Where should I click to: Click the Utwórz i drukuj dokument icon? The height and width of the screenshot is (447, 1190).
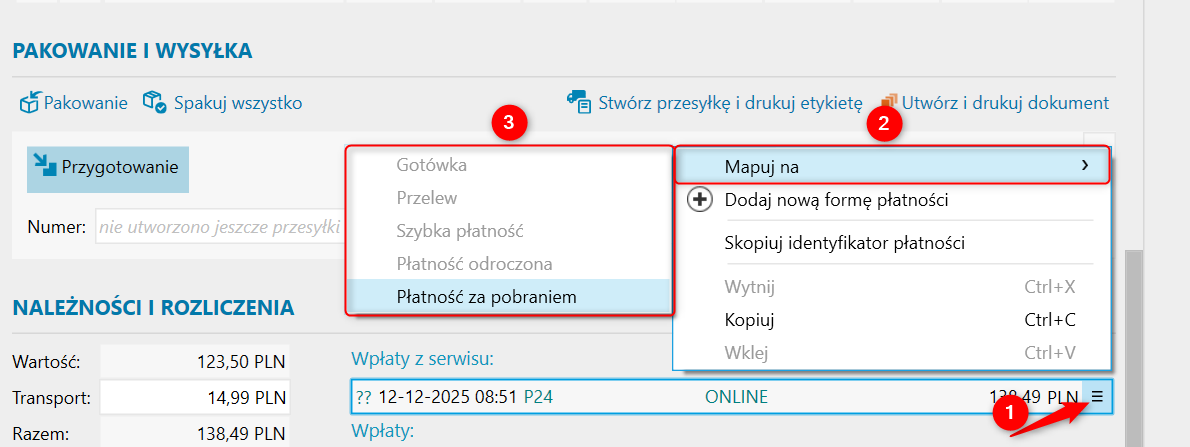pos(888,100)
